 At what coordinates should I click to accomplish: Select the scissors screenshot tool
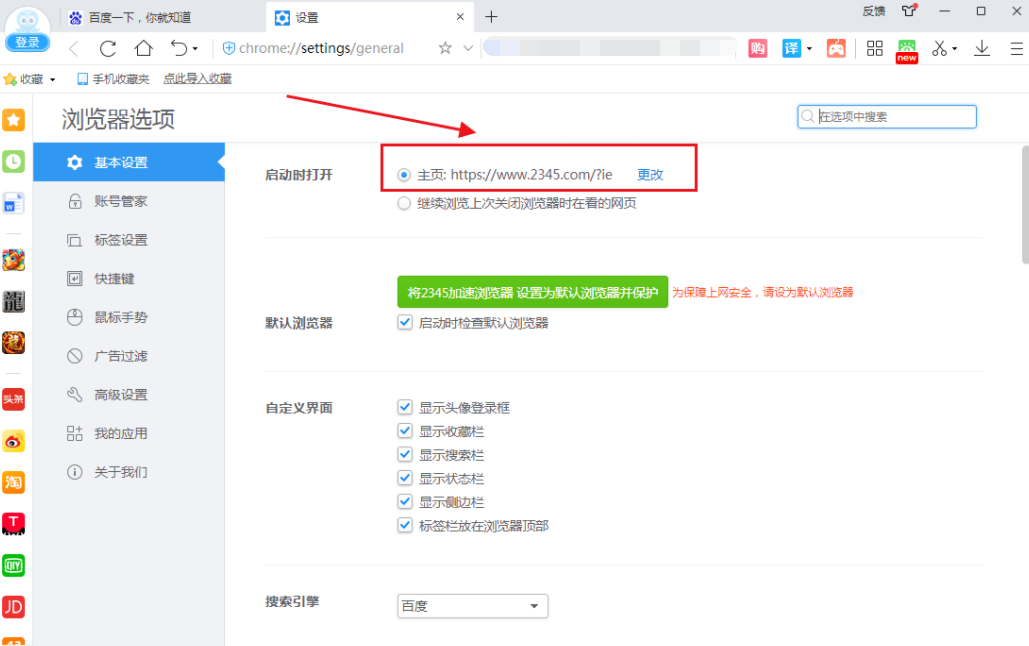coord(939,48)
